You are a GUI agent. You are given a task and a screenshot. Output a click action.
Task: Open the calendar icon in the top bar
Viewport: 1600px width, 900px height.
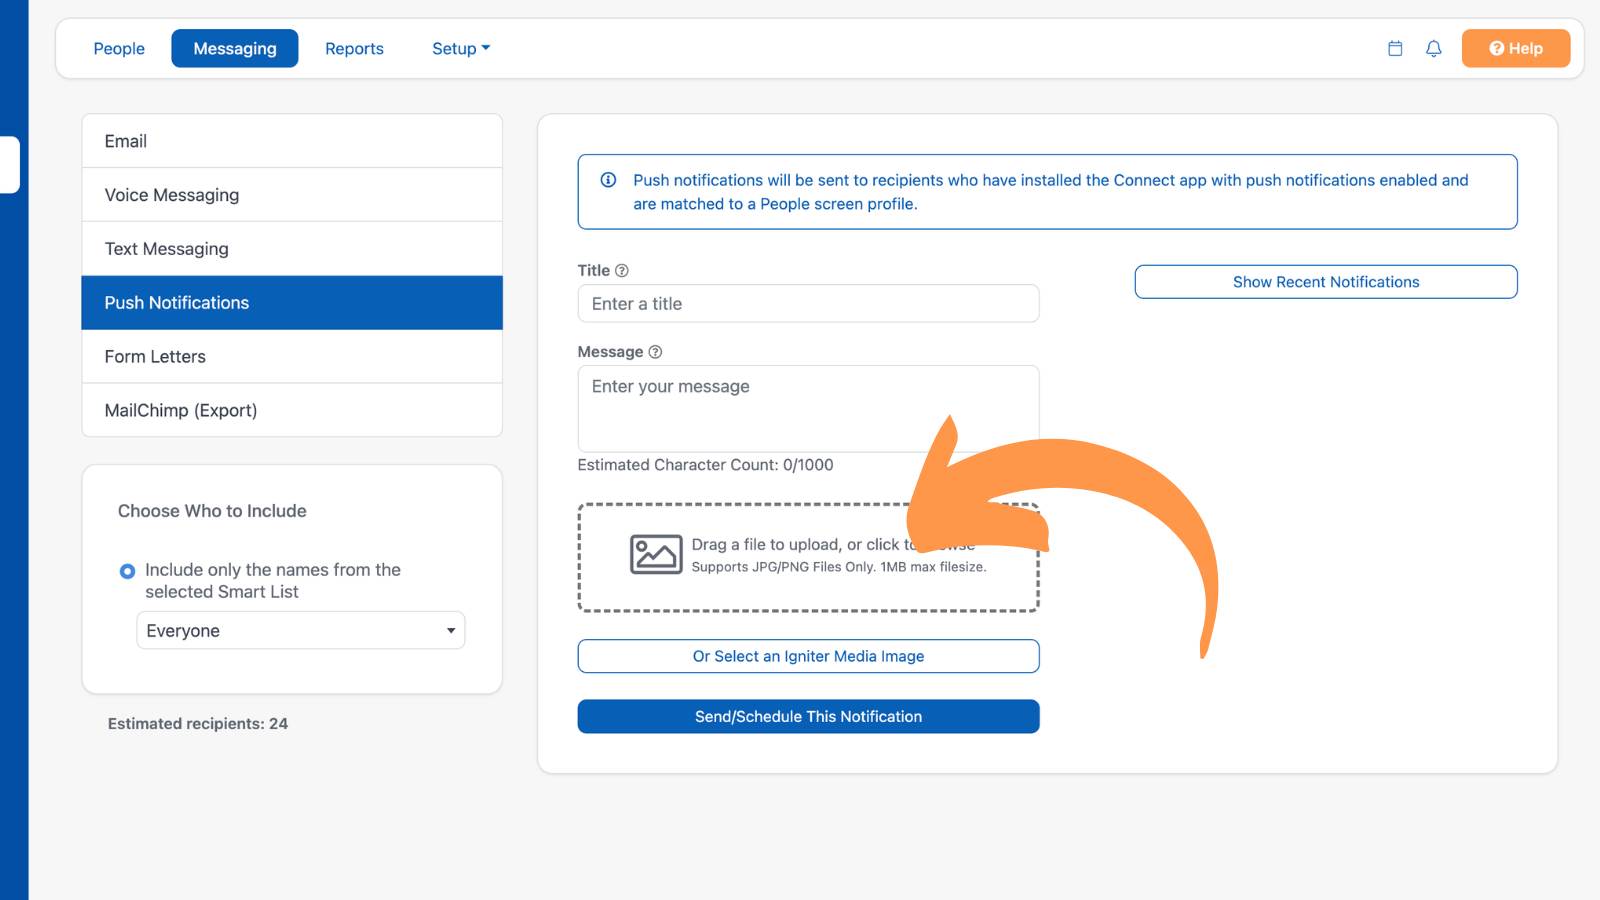tap(1395, 48)
